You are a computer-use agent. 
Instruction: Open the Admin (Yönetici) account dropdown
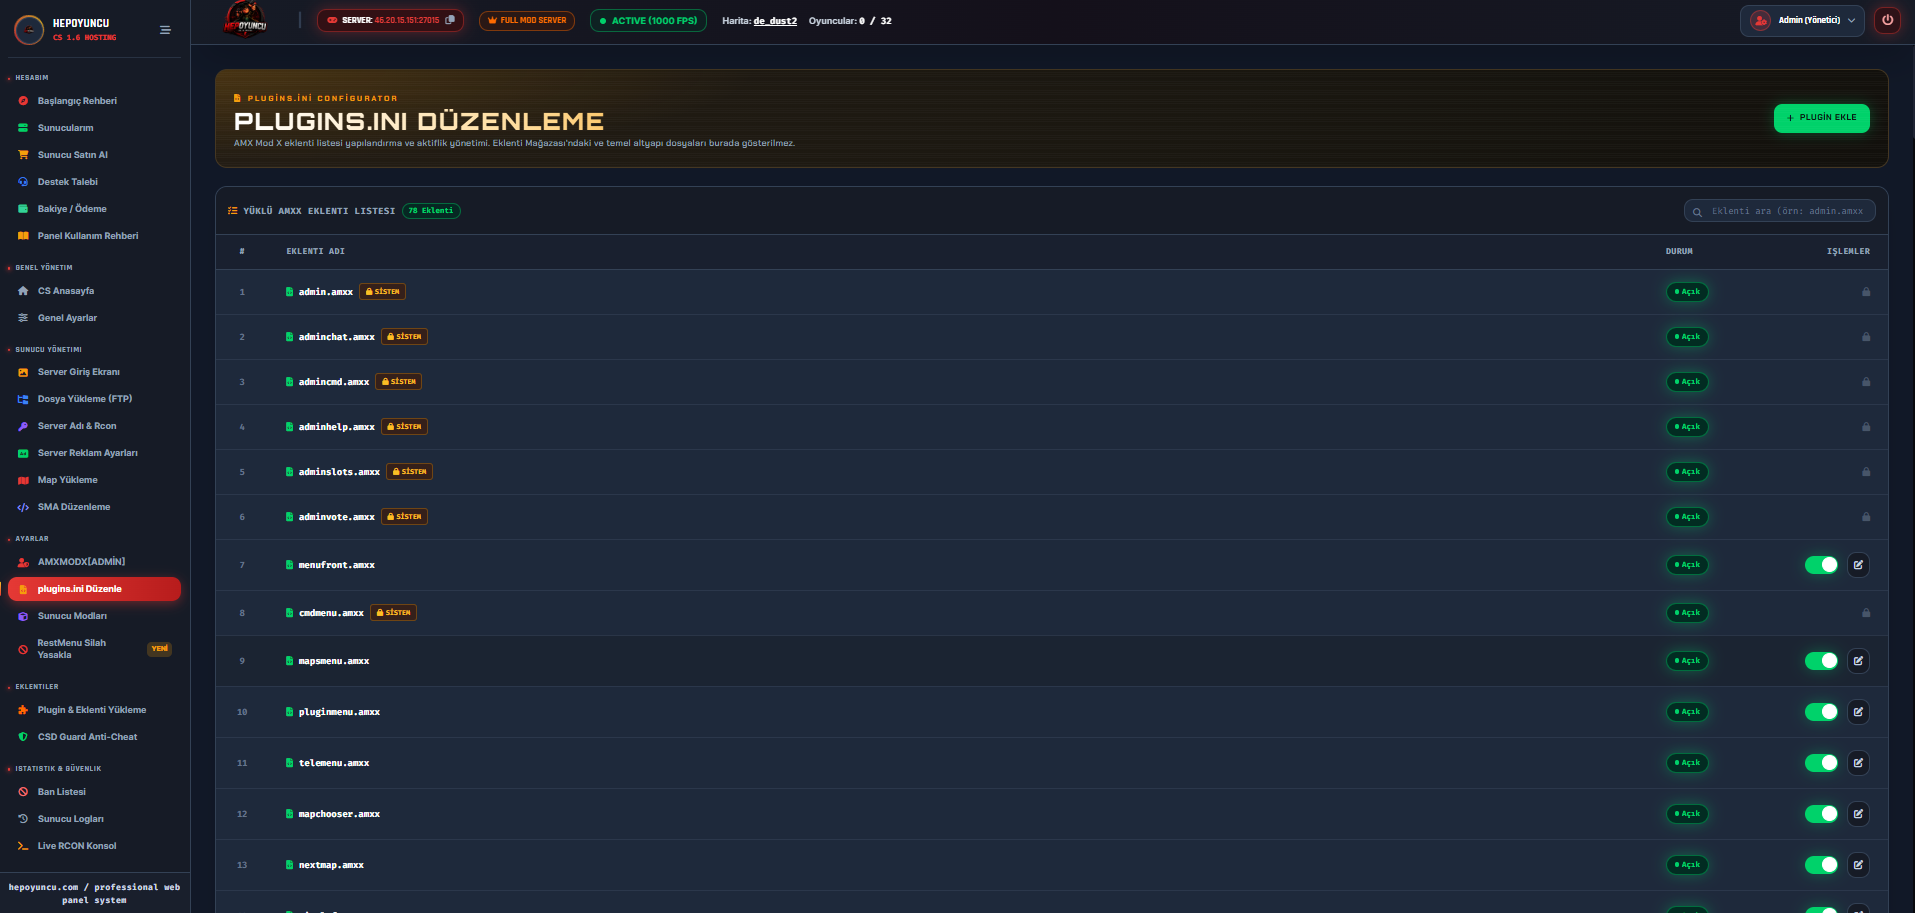tap(1802, 20)
